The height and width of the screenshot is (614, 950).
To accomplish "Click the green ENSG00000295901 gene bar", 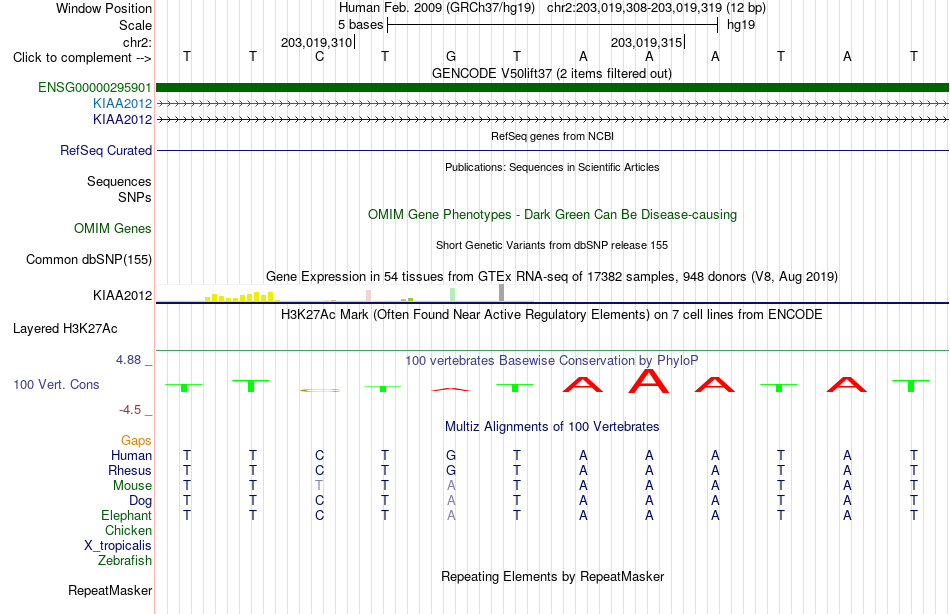I will click(x=552, y=87).
